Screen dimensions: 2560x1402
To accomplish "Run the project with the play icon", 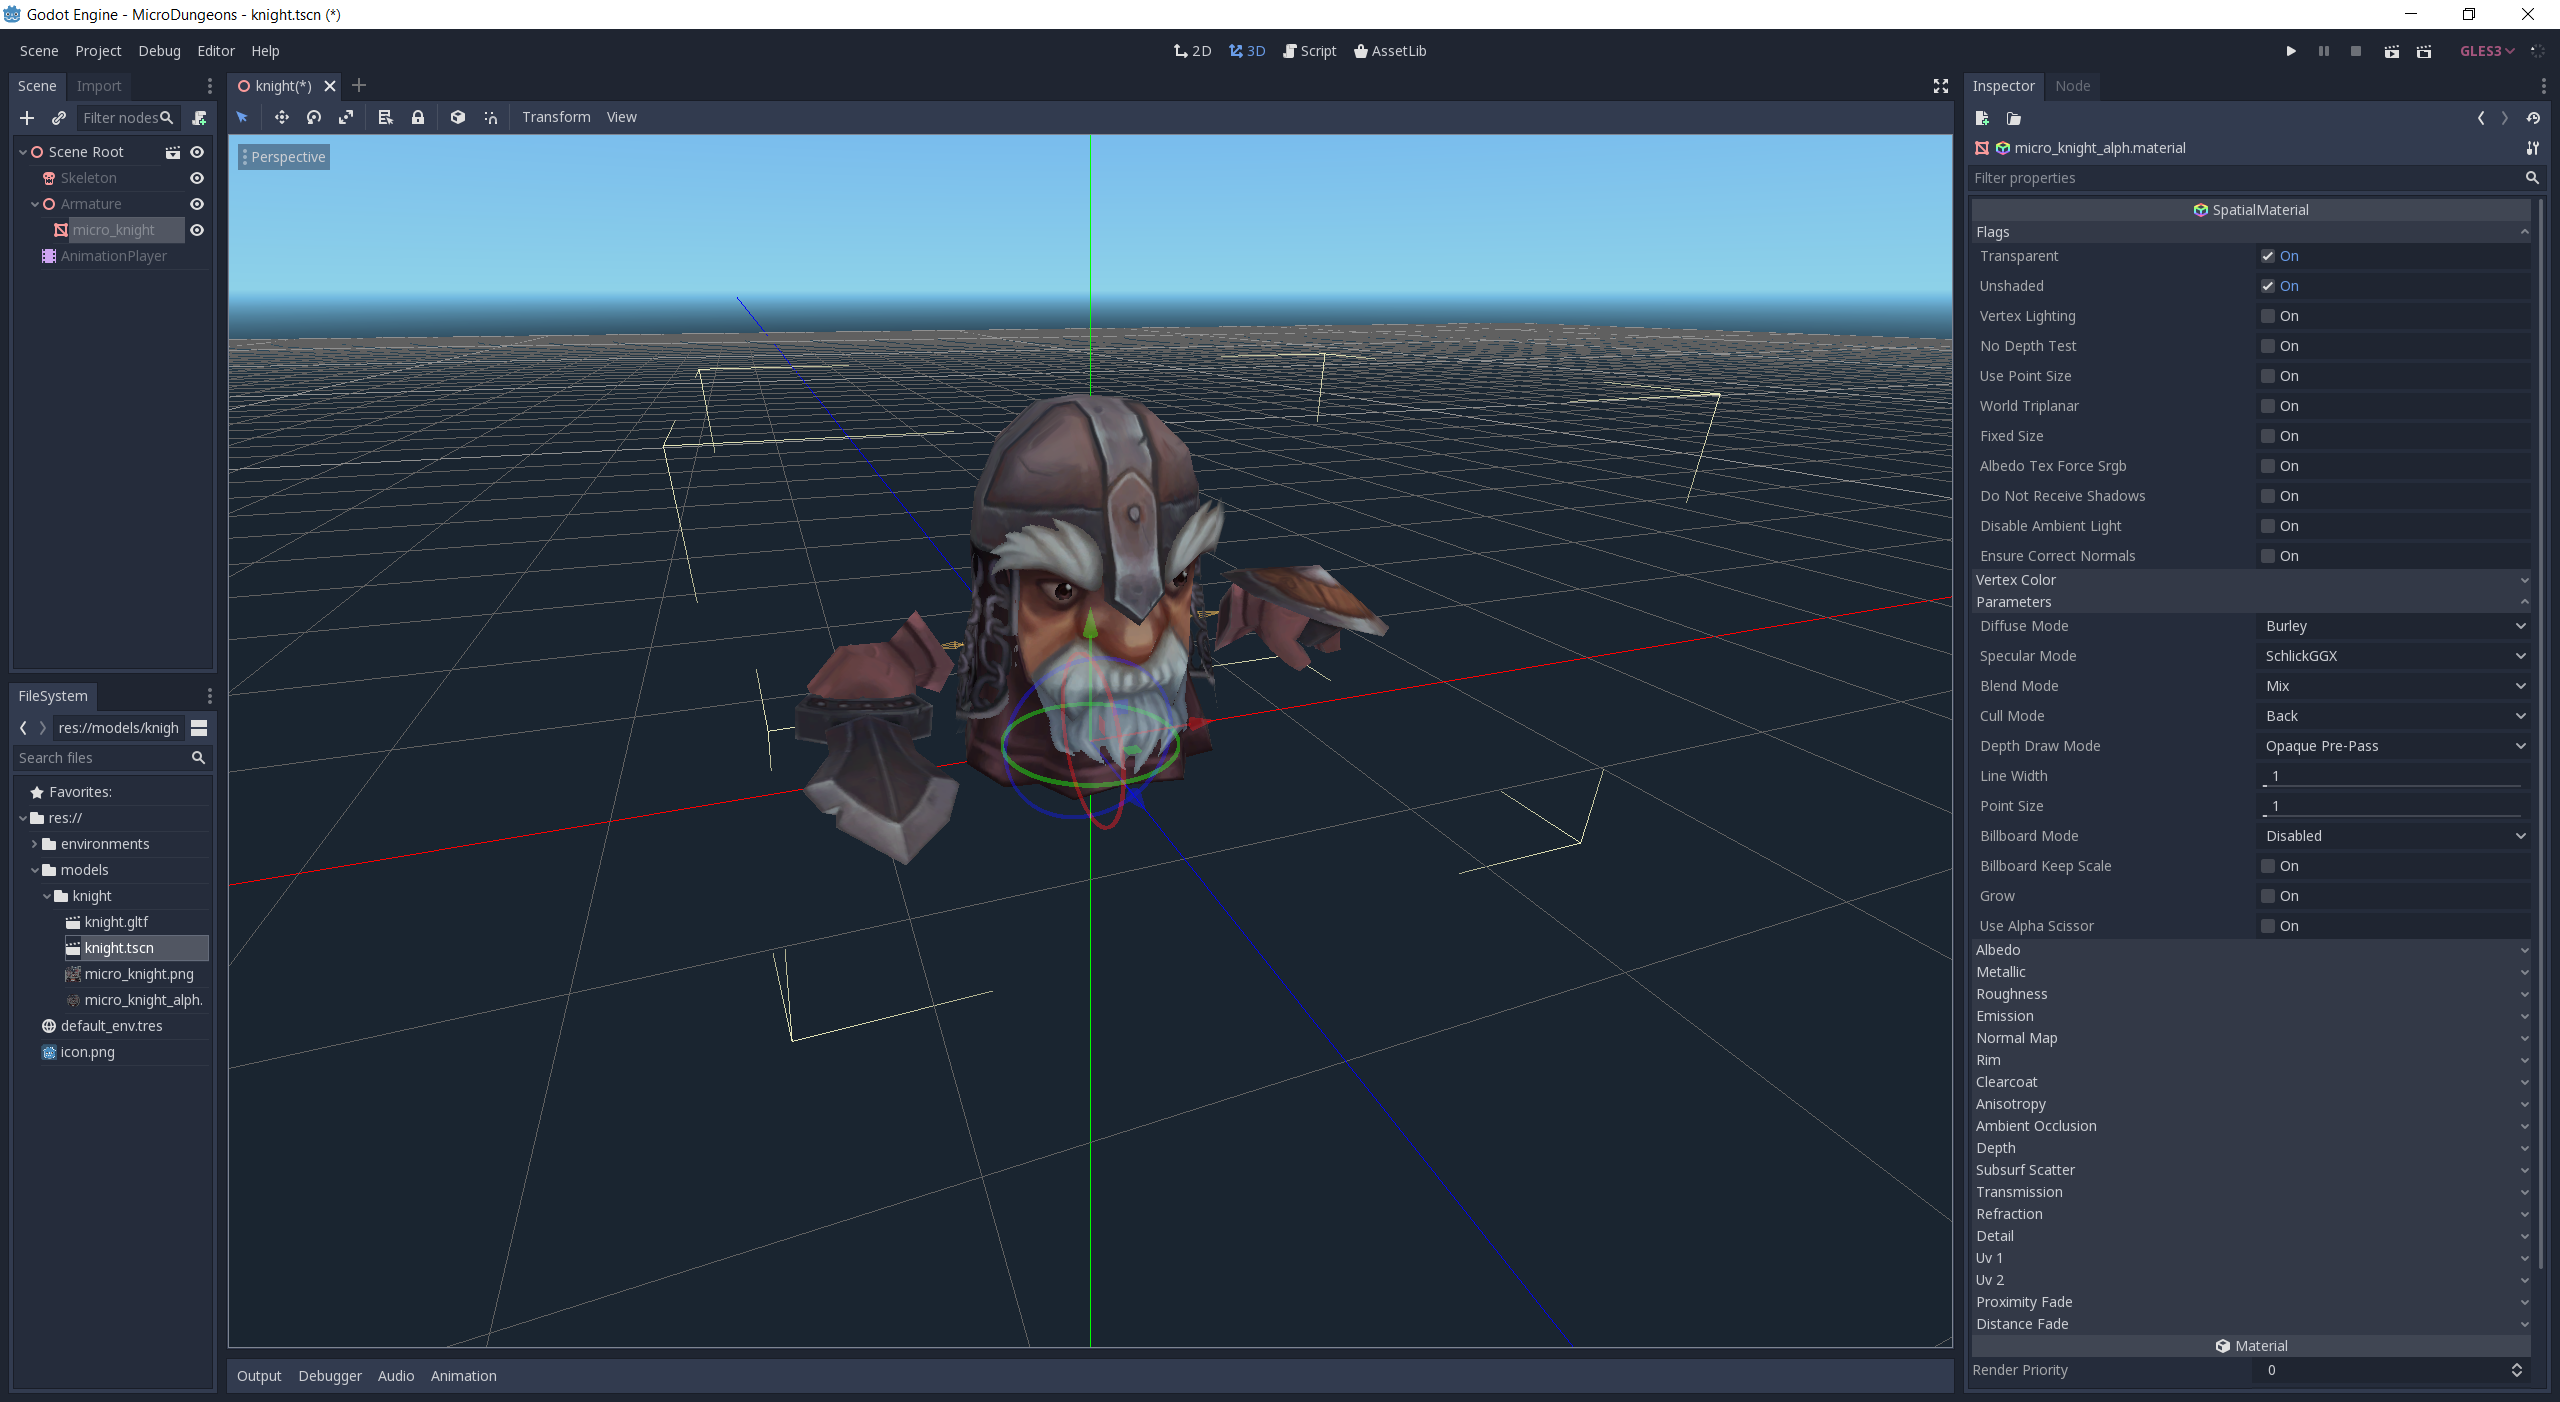I will click(2291, 51).
